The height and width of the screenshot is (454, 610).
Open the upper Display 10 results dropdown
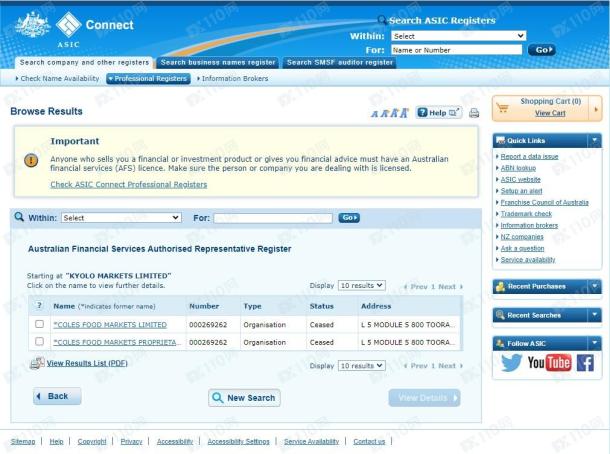click(362, 286)
